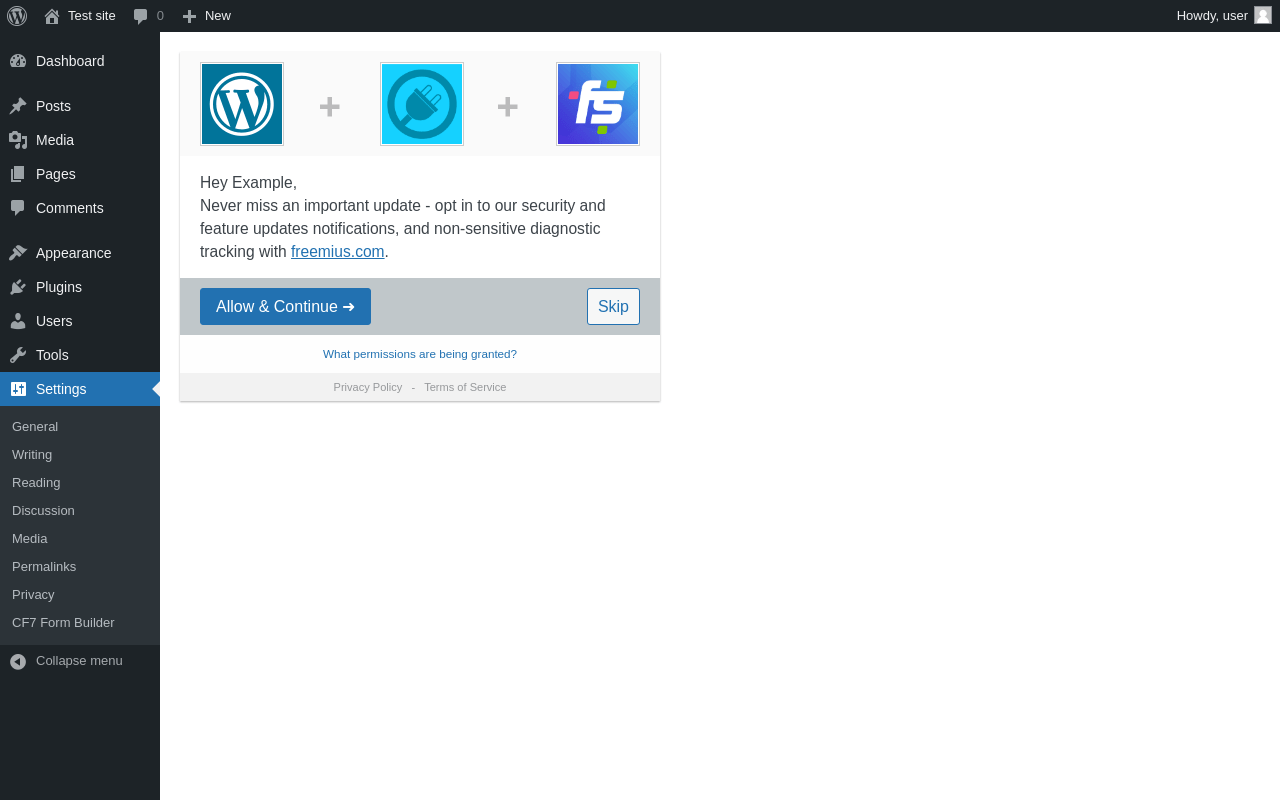This screenshot has width=1280, height=800.
Task: Click the Allow & Continue button
Action: tap(285, 306)
